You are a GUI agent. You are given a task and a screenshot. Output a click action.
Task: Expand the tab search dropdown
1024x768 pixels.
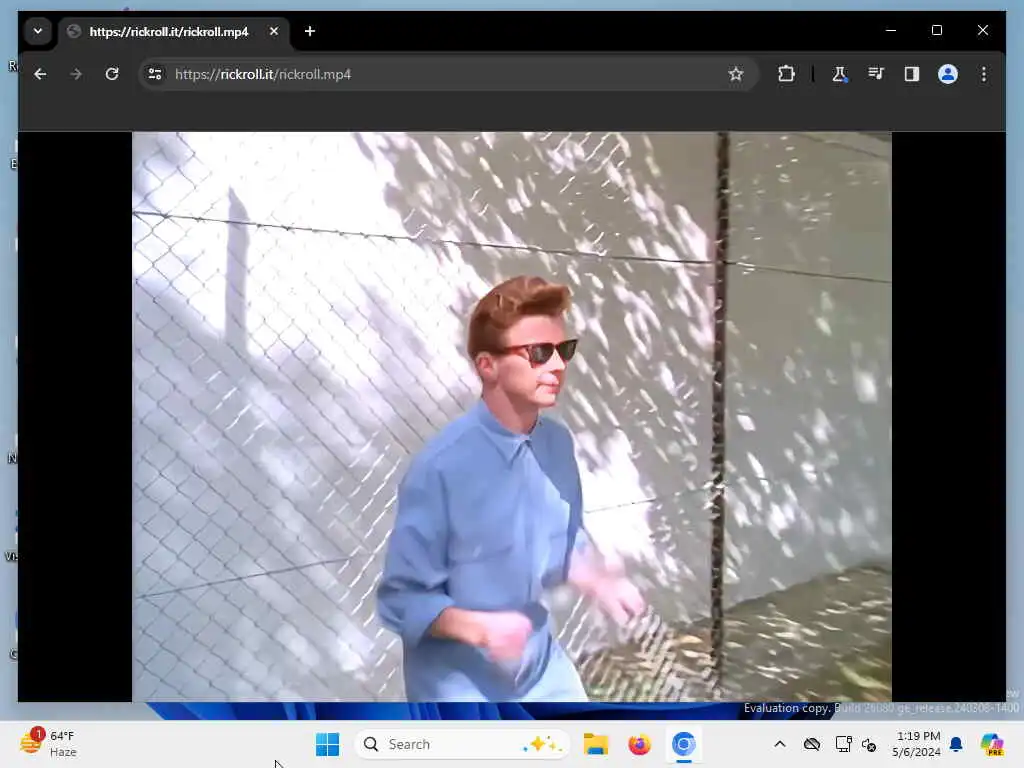[38, 31]
